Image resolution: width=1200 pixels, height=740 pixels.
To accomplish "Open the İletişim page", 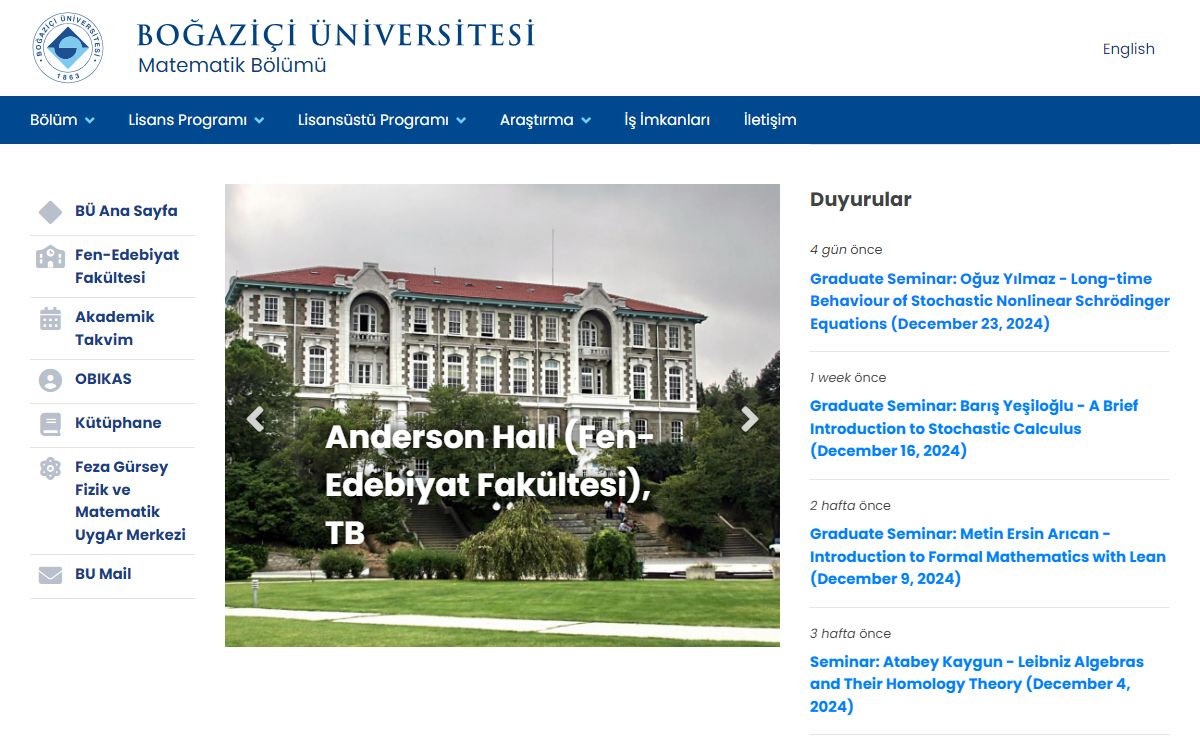I will point(770,120).
